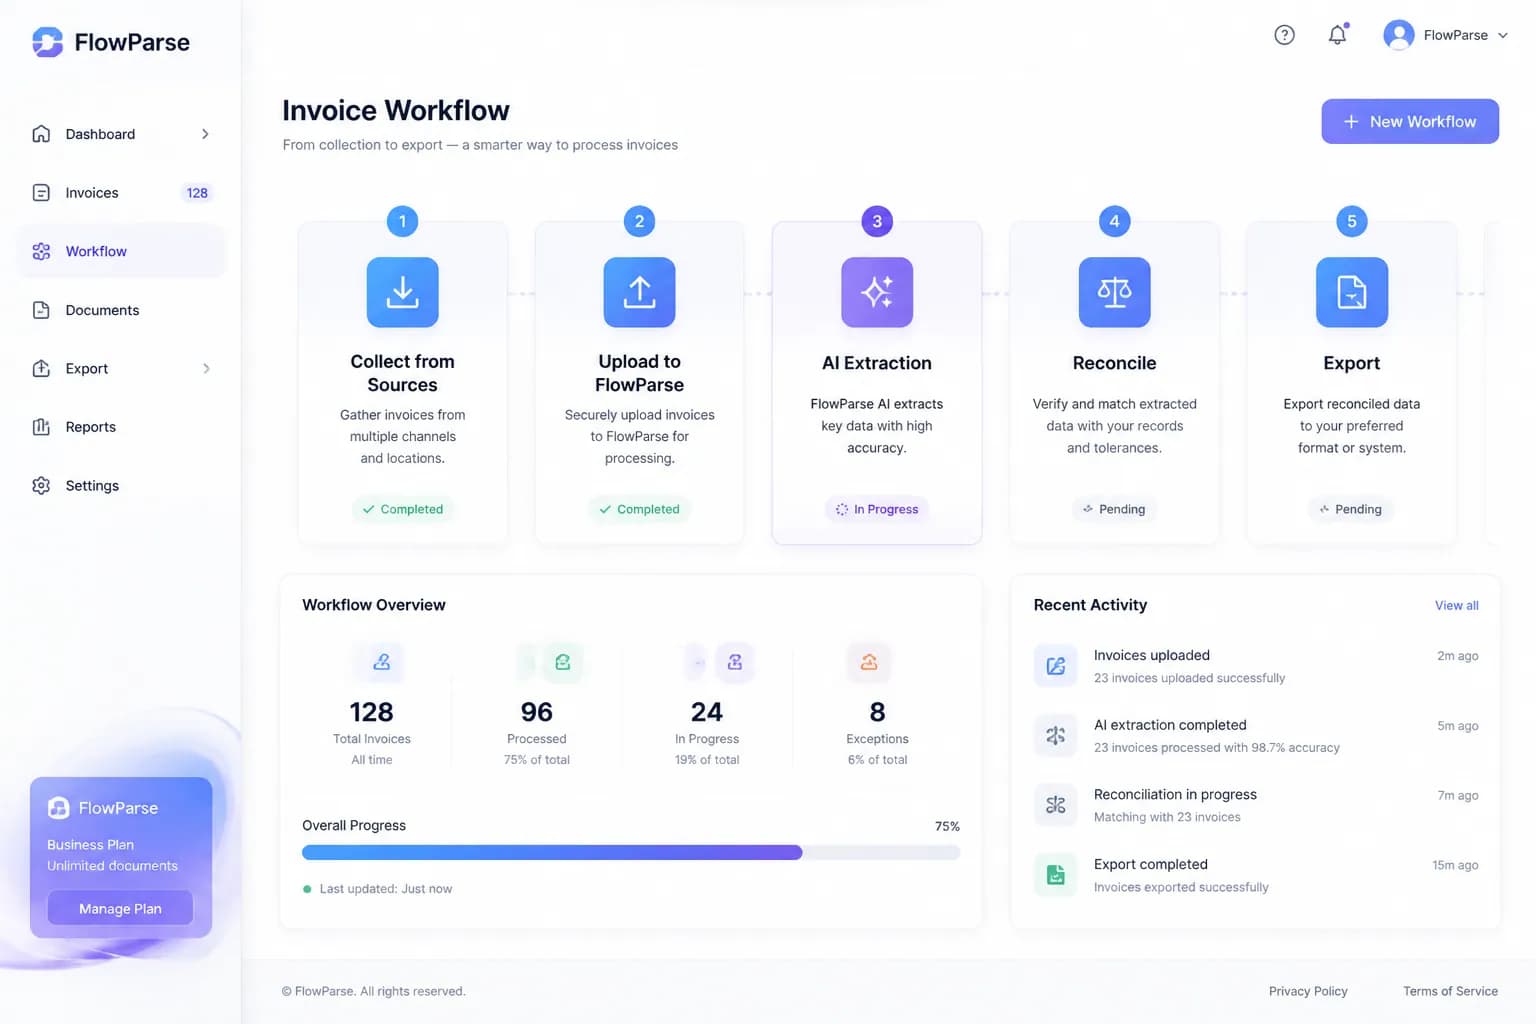
Task: Click the Export completed activity icon
Action: pyautogui.click(x=1055, y=875)
